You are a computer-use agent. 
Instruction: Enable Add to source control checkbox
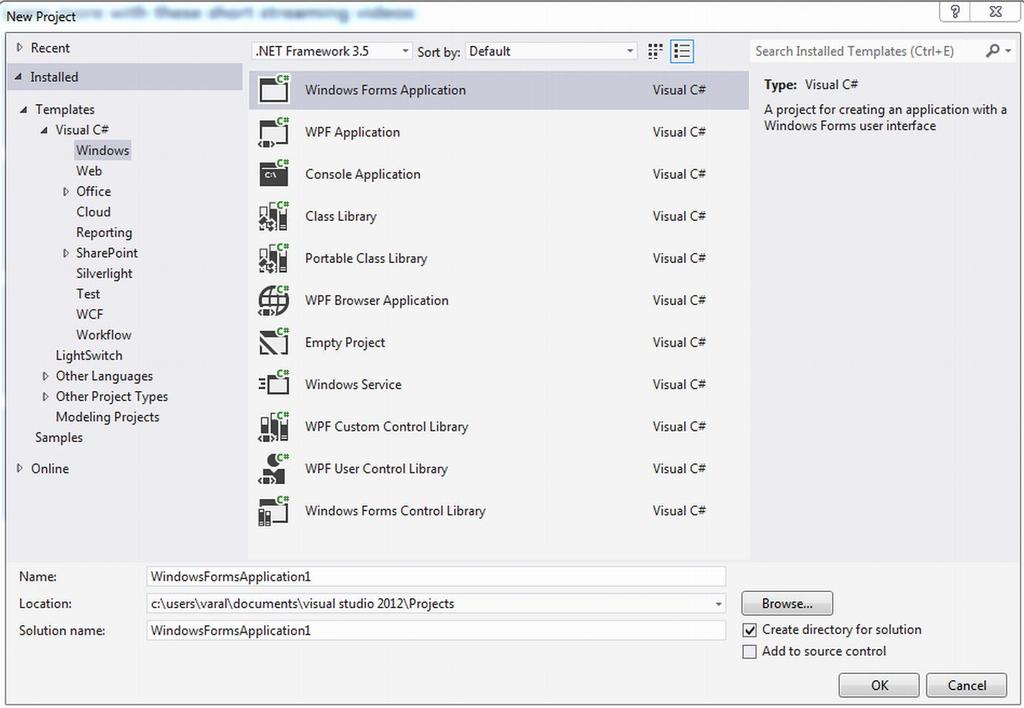750,652
